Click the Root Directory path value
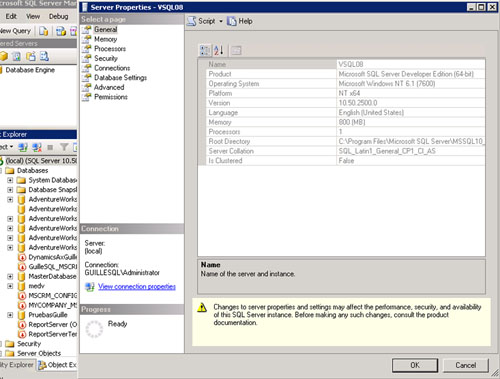This screenshot has height=379, width=500. (x=411, y=142)
